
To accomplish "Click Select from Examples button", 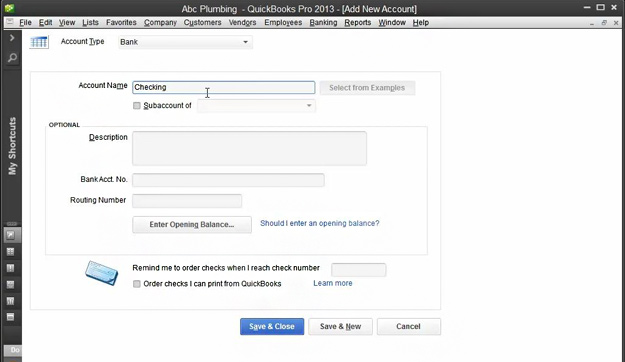I will 367,88.
